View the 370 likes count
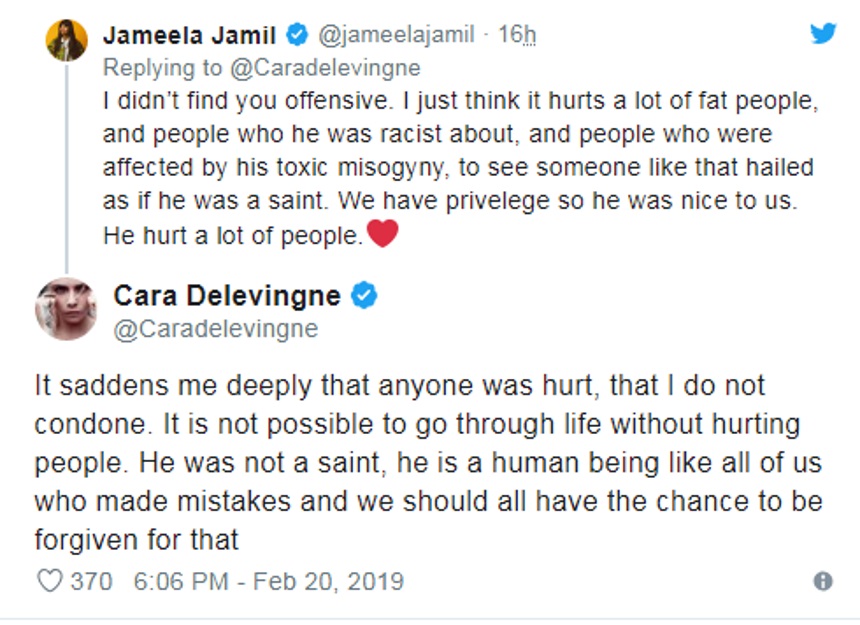The width and height of the screenshot is (860, 625). [91, 581]
